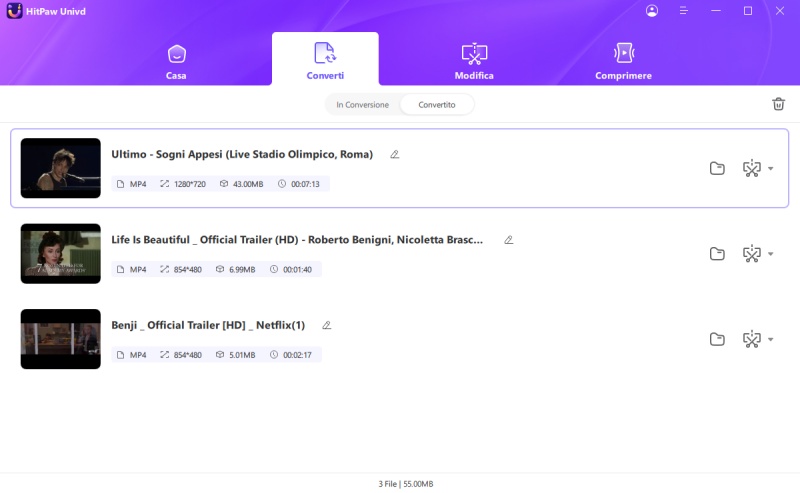This screenshot has height=493, width=800.
Task: Switch to the Comprimere tab
Action: 623,60
